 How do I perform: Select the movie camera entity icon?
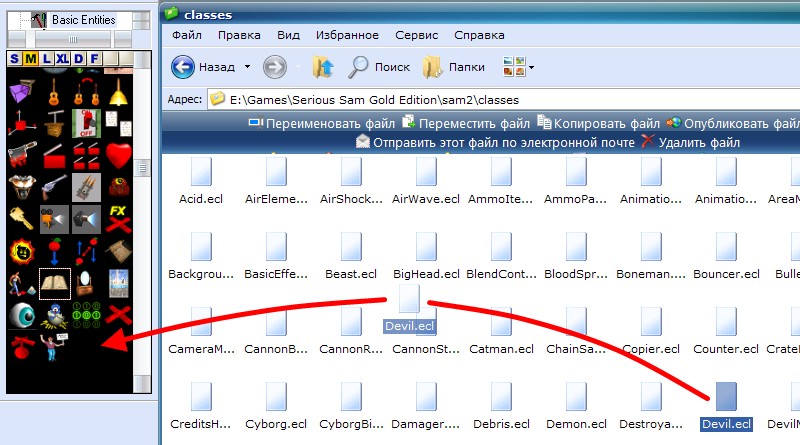click(x=54, y=219)
